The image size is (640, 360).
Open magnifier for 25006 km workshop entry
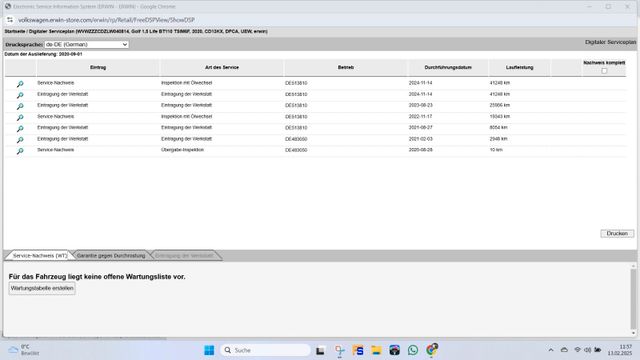pos(20,106)
